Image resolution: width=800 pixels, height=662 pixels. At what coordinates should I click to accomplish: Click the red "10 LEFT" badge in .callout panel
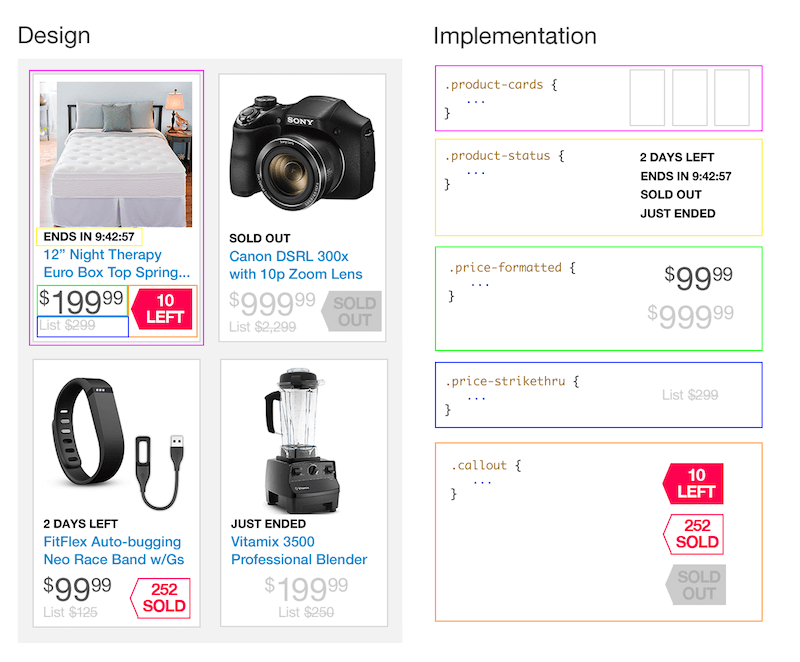click(x=694, y=483)
